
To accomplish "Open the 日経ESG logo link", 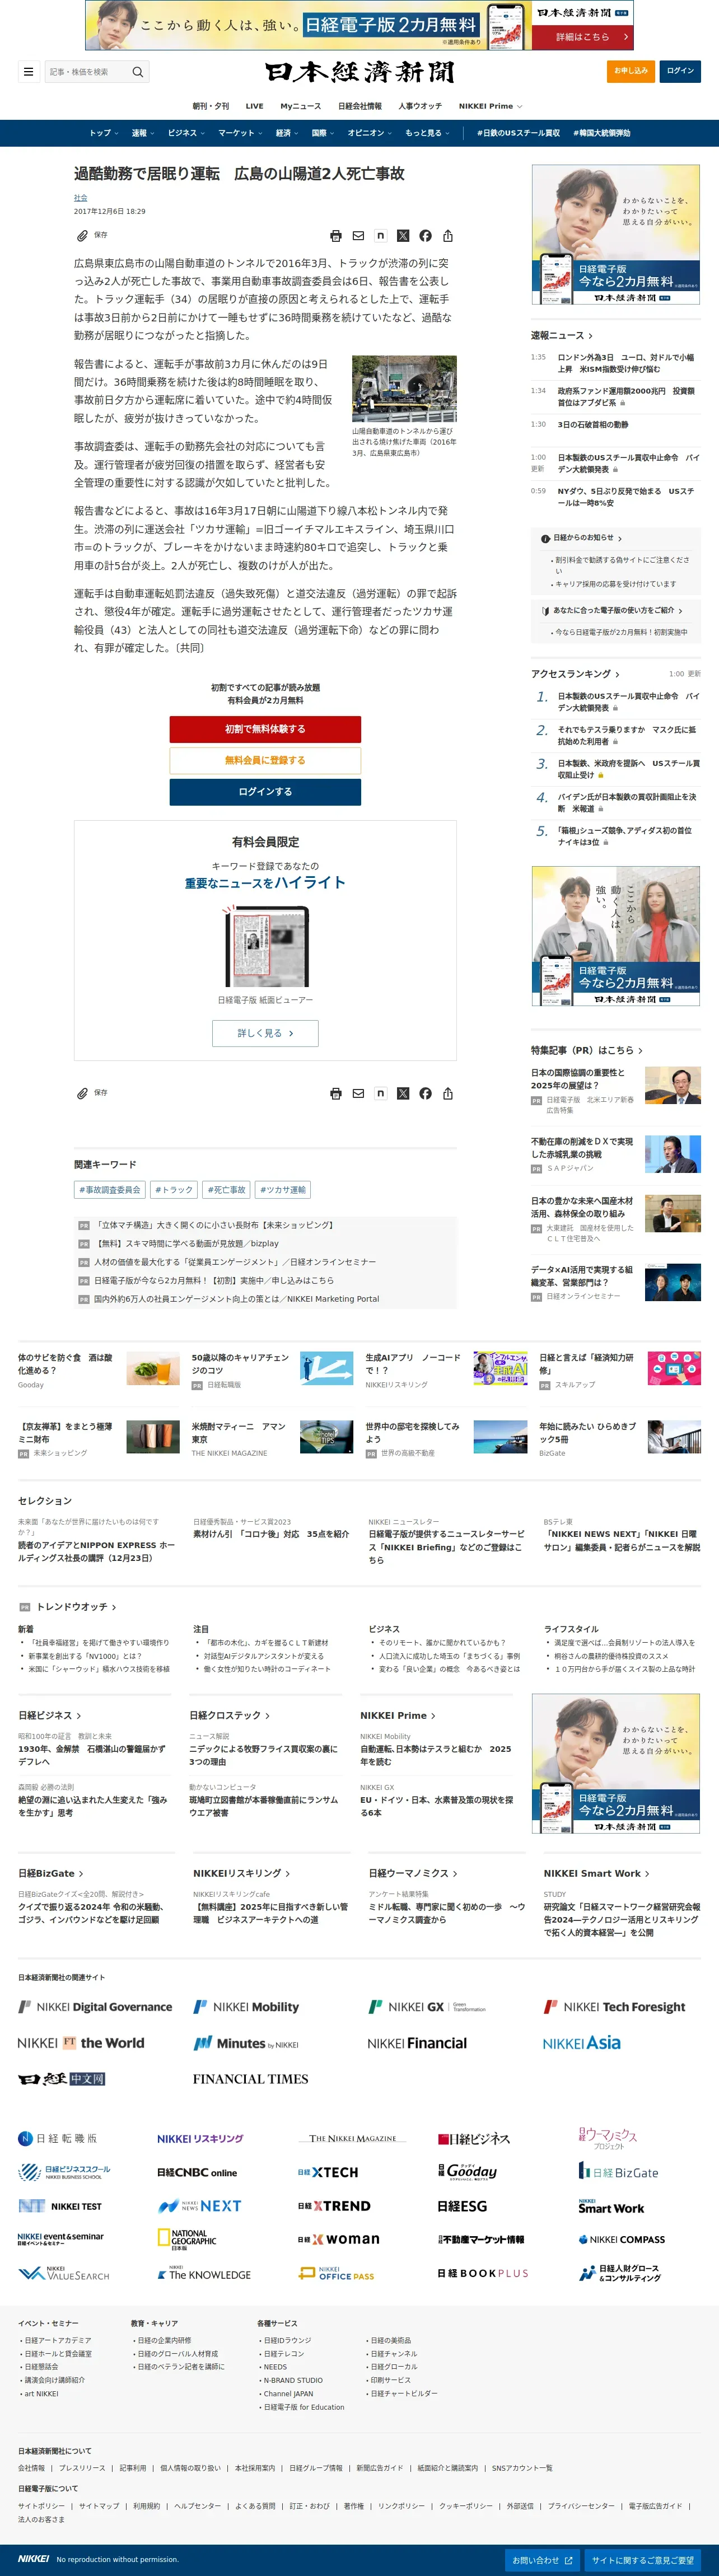I will (x=462, y=2206).
